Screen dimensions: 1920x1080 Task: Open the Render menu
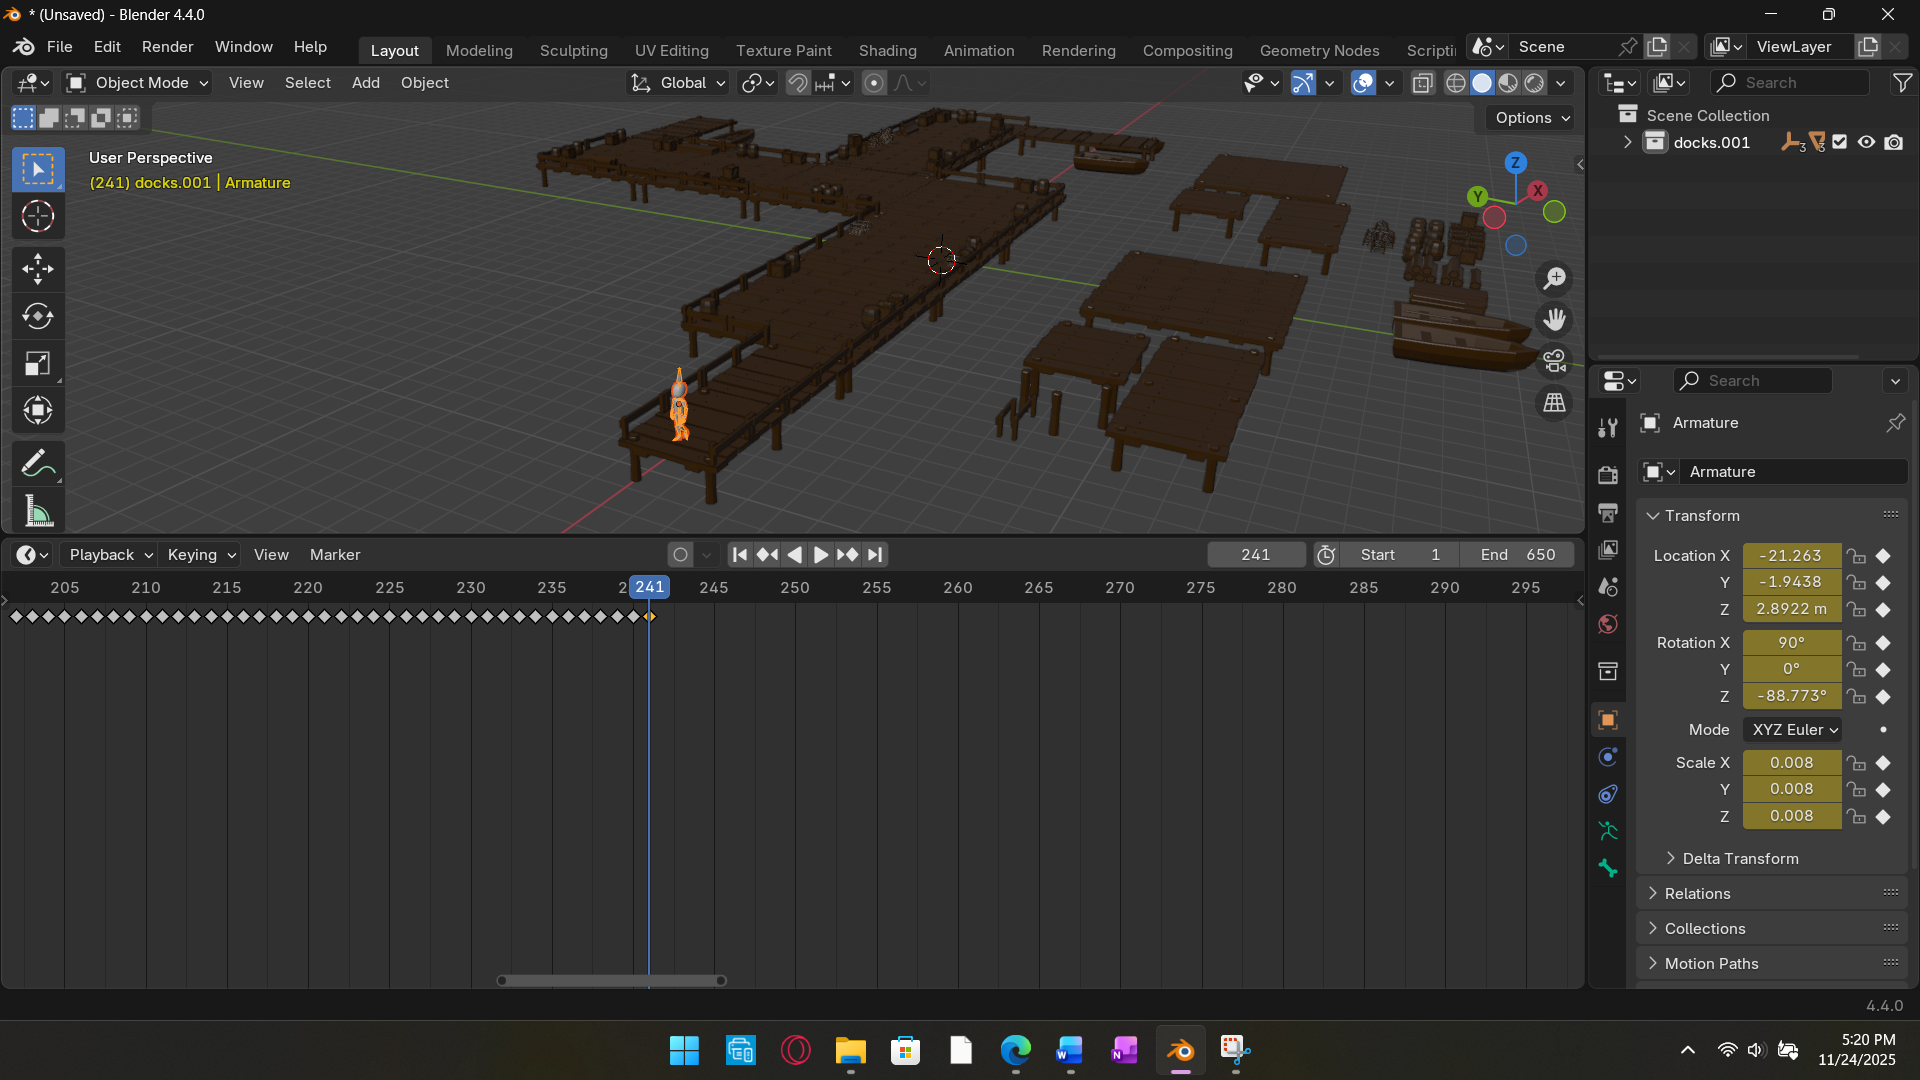[x=167, y=47]
